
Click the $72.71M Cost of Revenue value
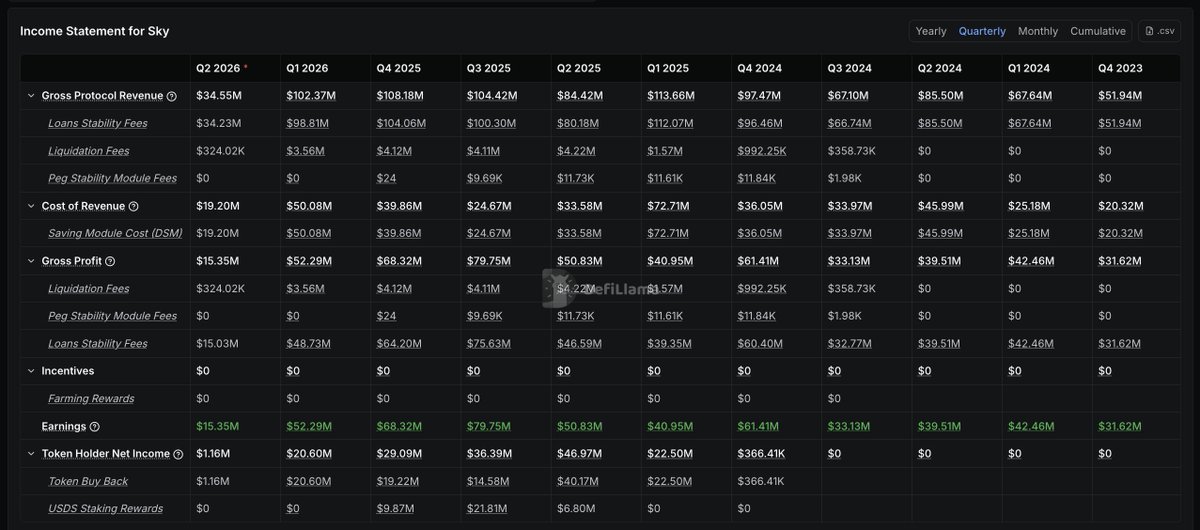pyautogui.click(x=668, y=206)
